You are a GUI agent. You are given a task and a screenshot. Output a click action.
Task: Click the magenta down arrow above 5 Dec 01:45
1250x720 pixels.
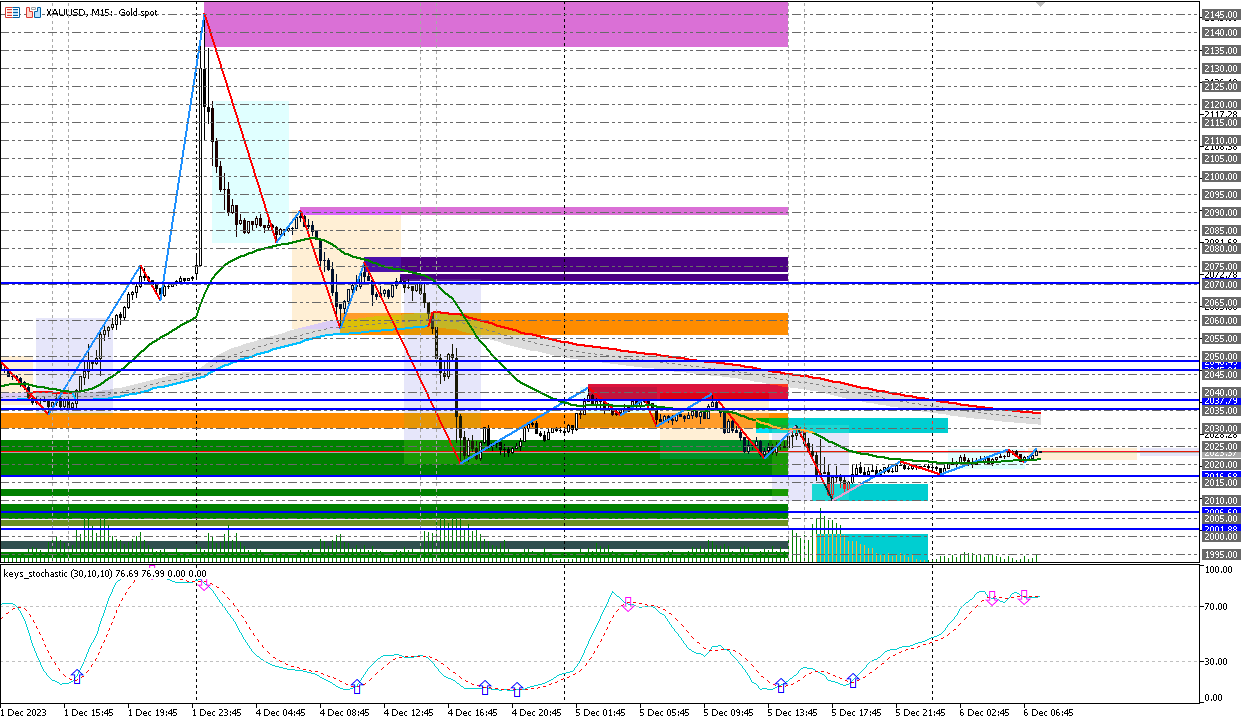[x=629, y=604]
